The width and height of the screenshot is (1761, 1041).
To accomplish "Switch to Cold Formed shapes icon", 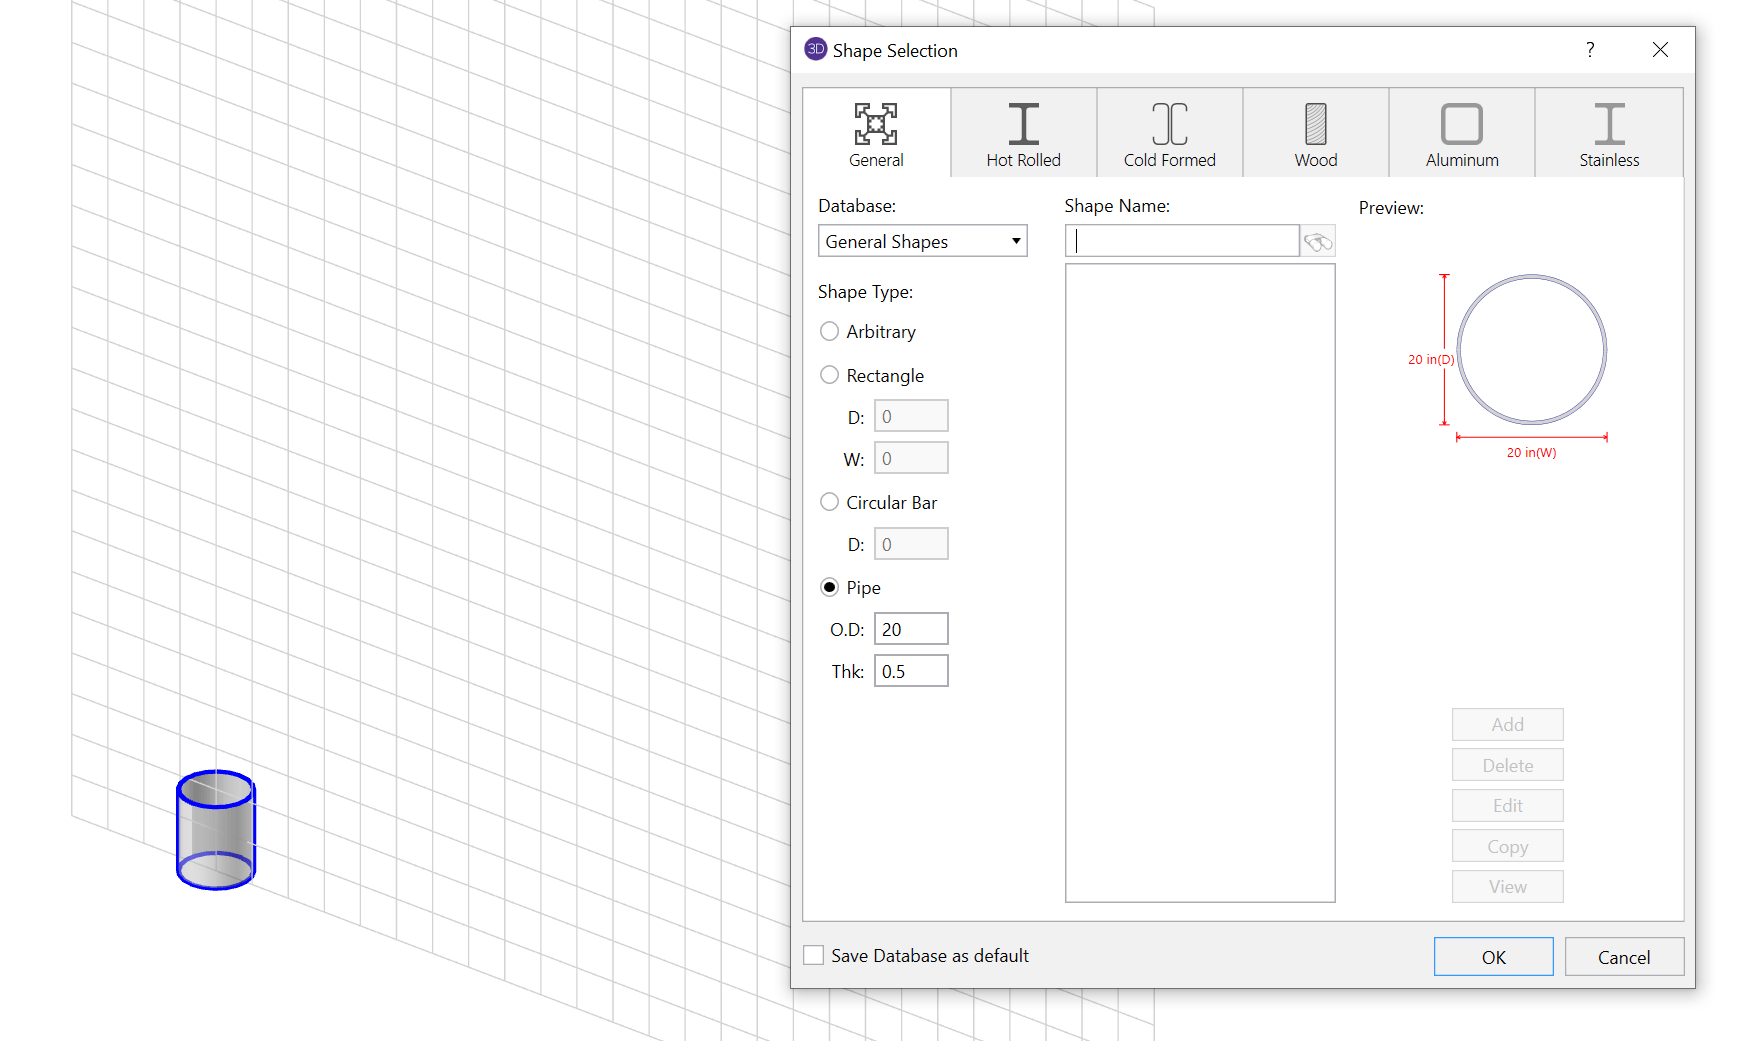I will click(x=1169, y=125).
